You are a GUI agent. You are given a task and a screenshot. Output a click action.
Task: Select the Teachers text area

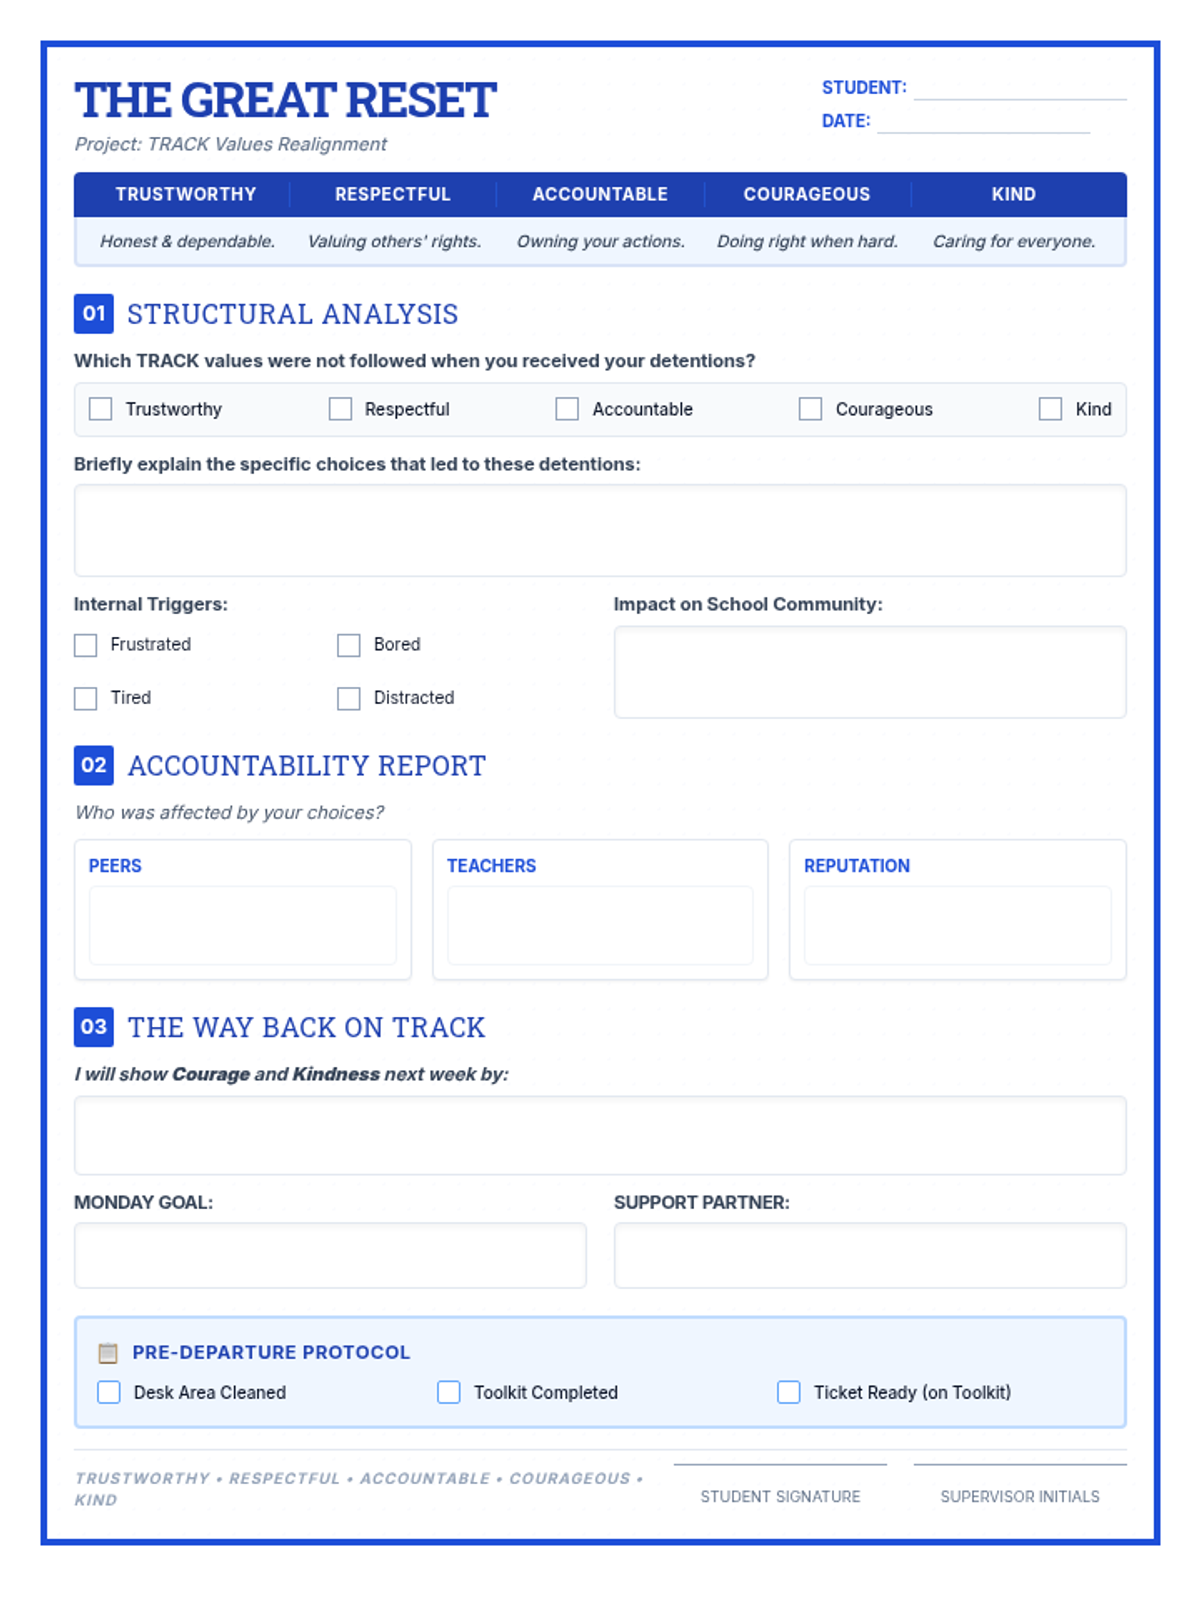600,925
